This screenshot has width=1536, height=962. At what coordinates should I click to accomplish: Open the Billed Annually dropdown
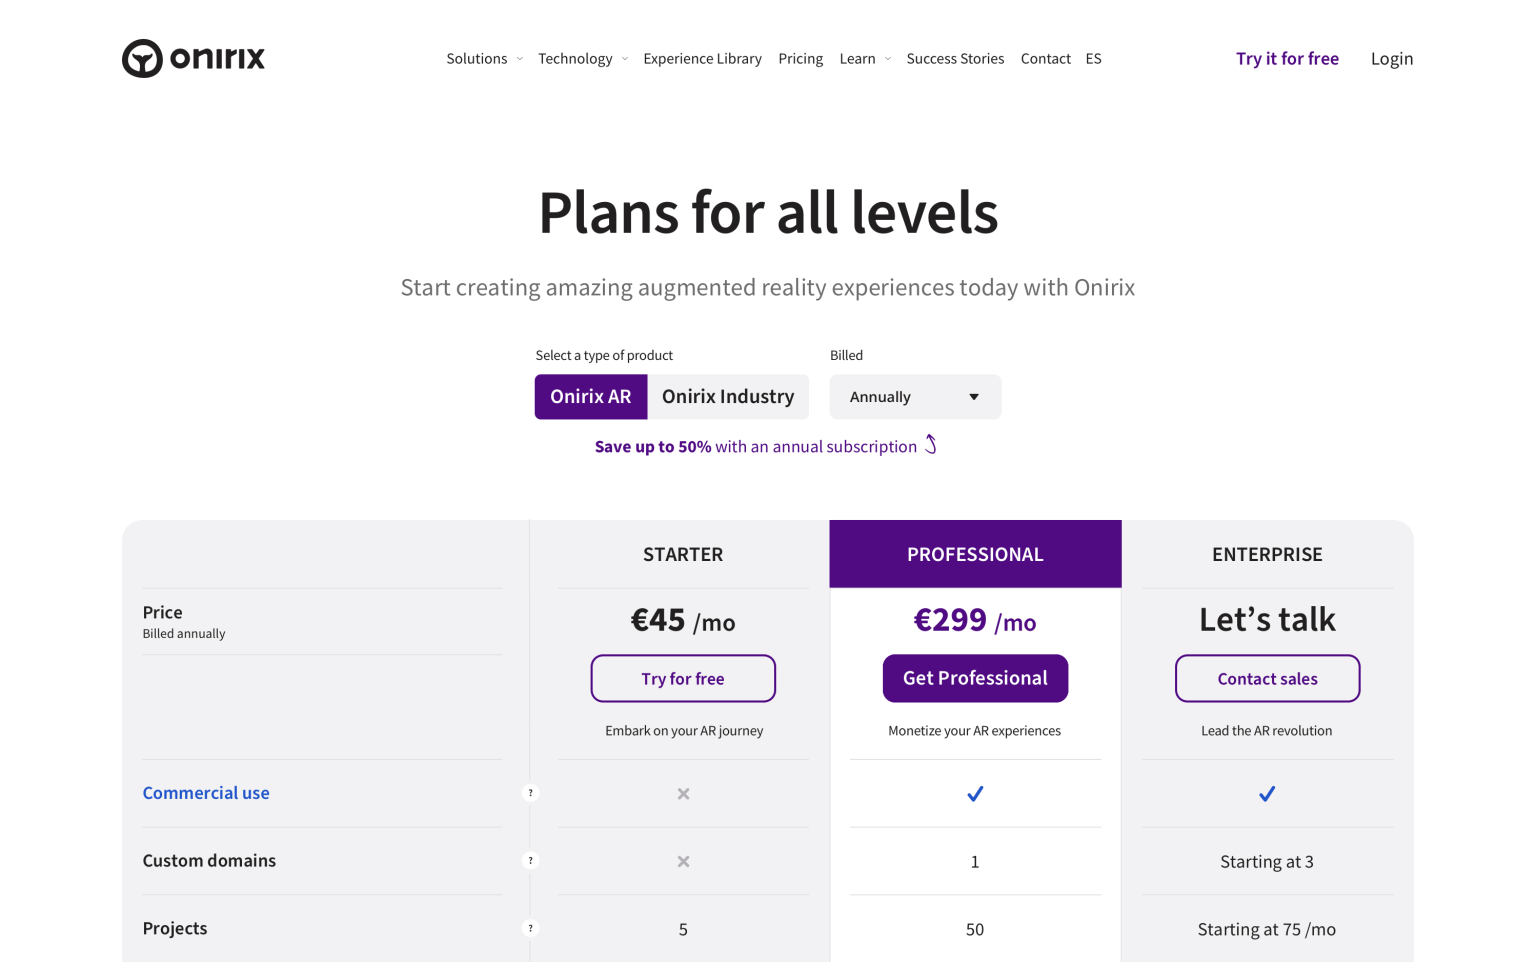click(x=914, y=396)
